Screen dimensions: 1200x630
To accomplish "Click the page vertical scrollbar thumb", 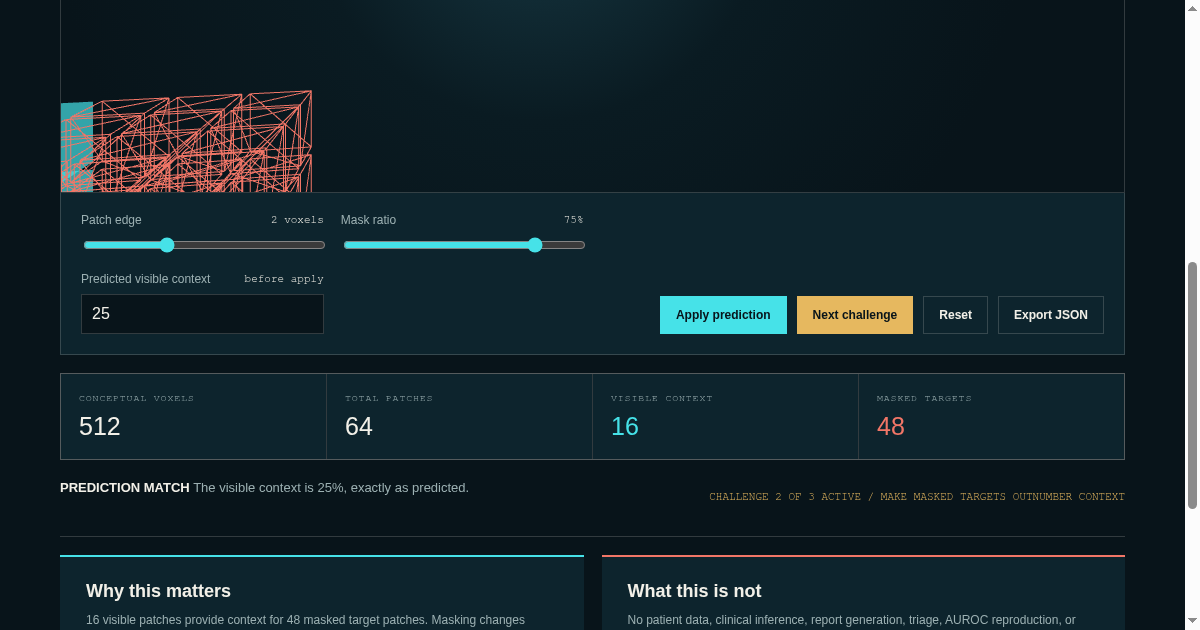I will (x=1192, y=385).
